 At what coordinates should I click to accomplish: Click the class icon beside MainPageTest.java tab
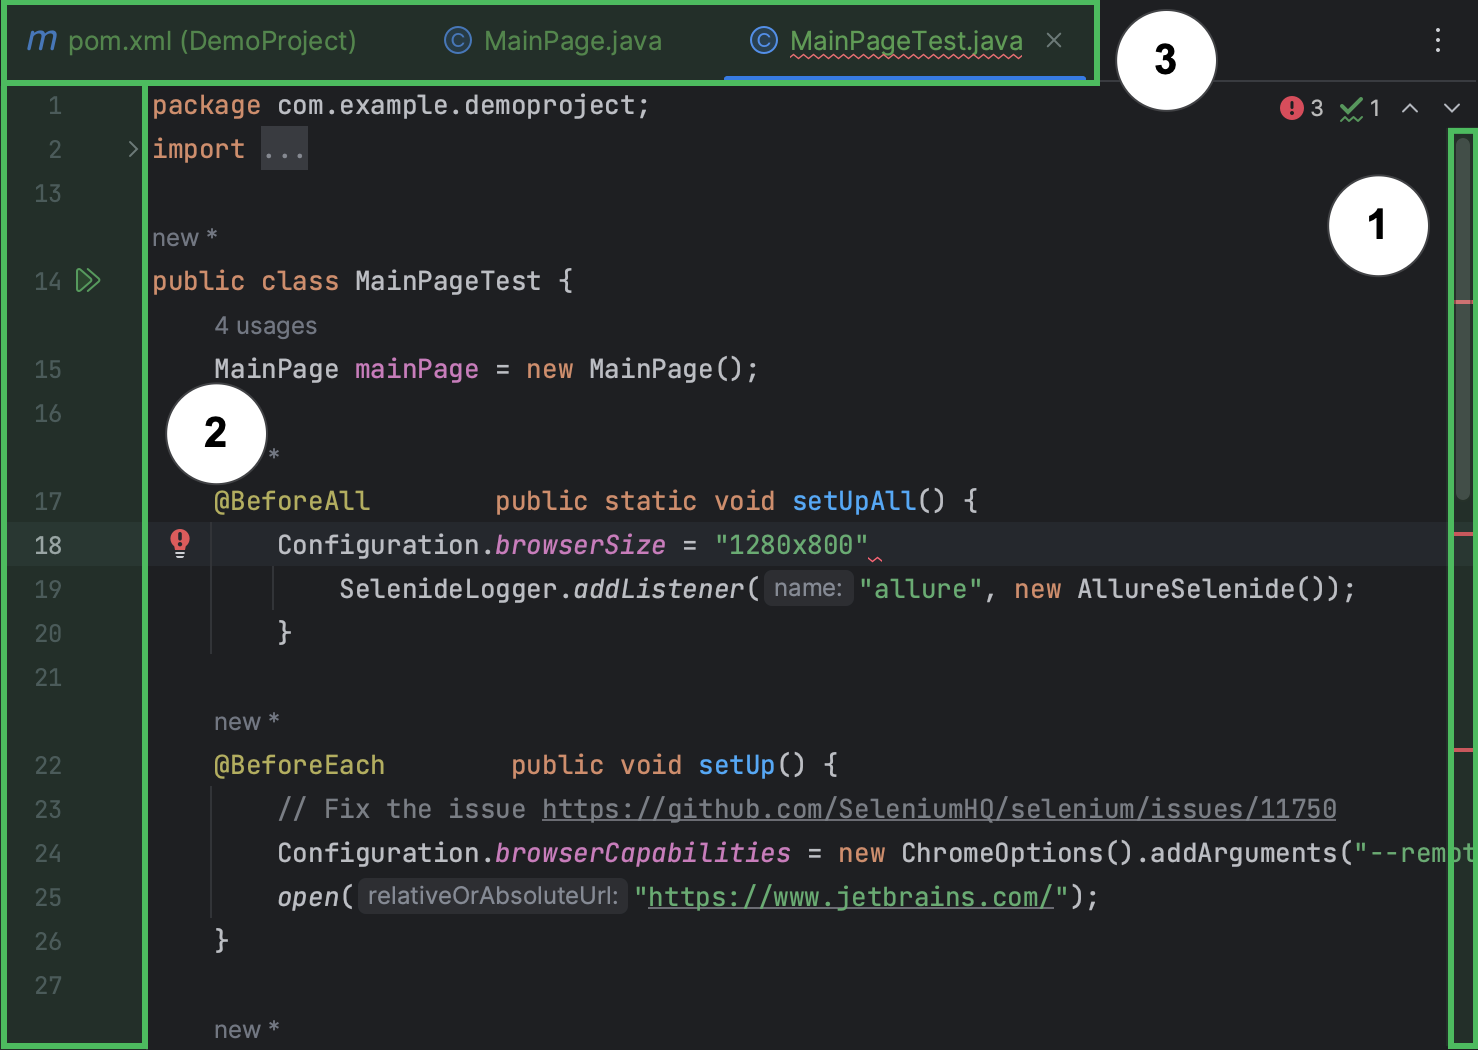click(763, 40)
